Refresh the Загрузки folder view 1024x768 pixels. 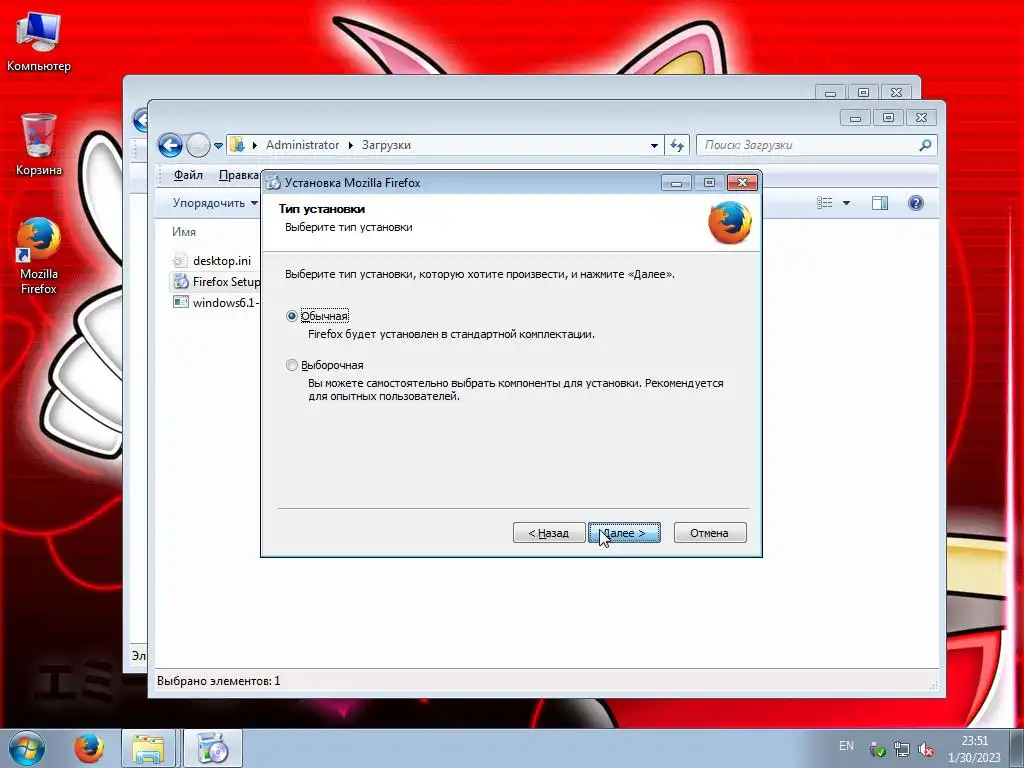coord(677,146)
